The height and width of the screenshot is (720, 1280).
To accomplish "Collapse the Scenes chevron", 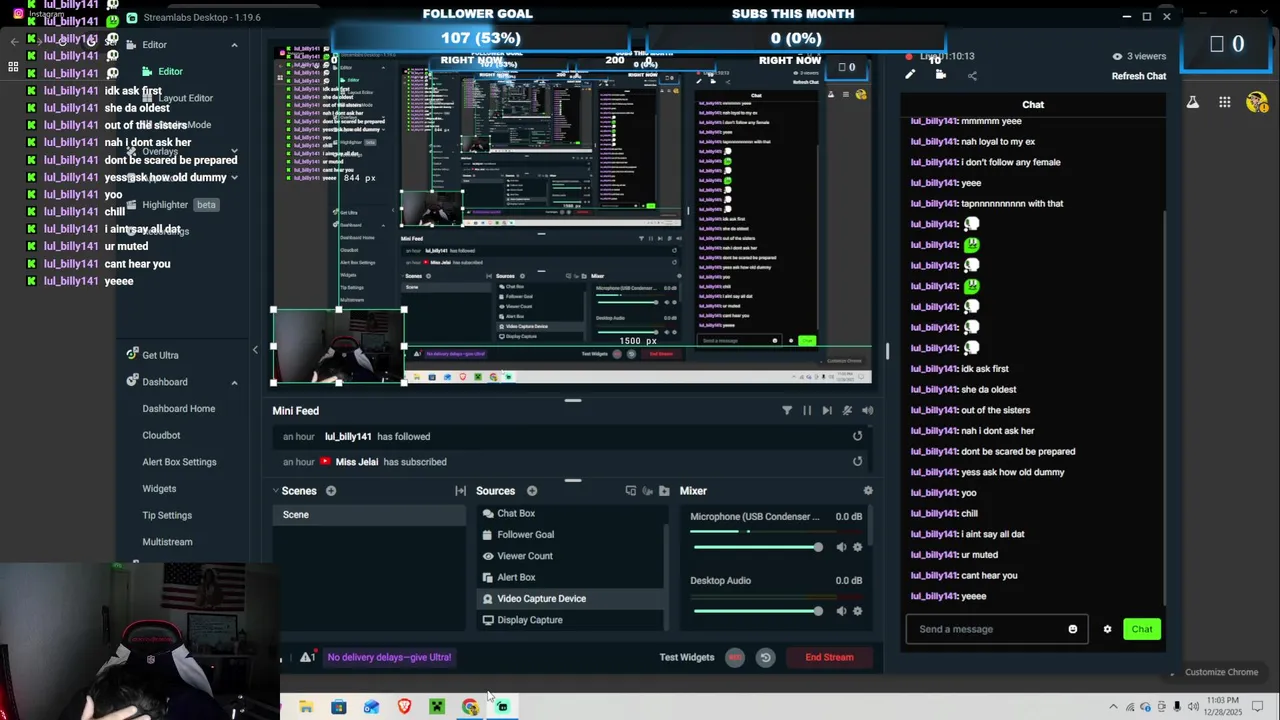I will 276,491.
